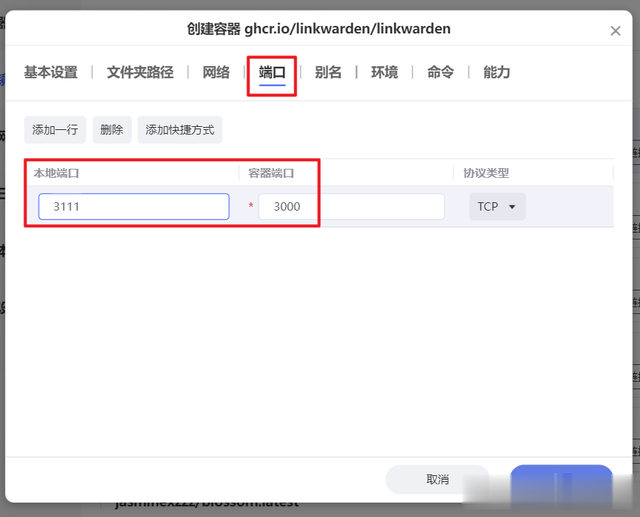Open the 命令 tab
This screenshot has width=640, height=517.
click(440, 72)
